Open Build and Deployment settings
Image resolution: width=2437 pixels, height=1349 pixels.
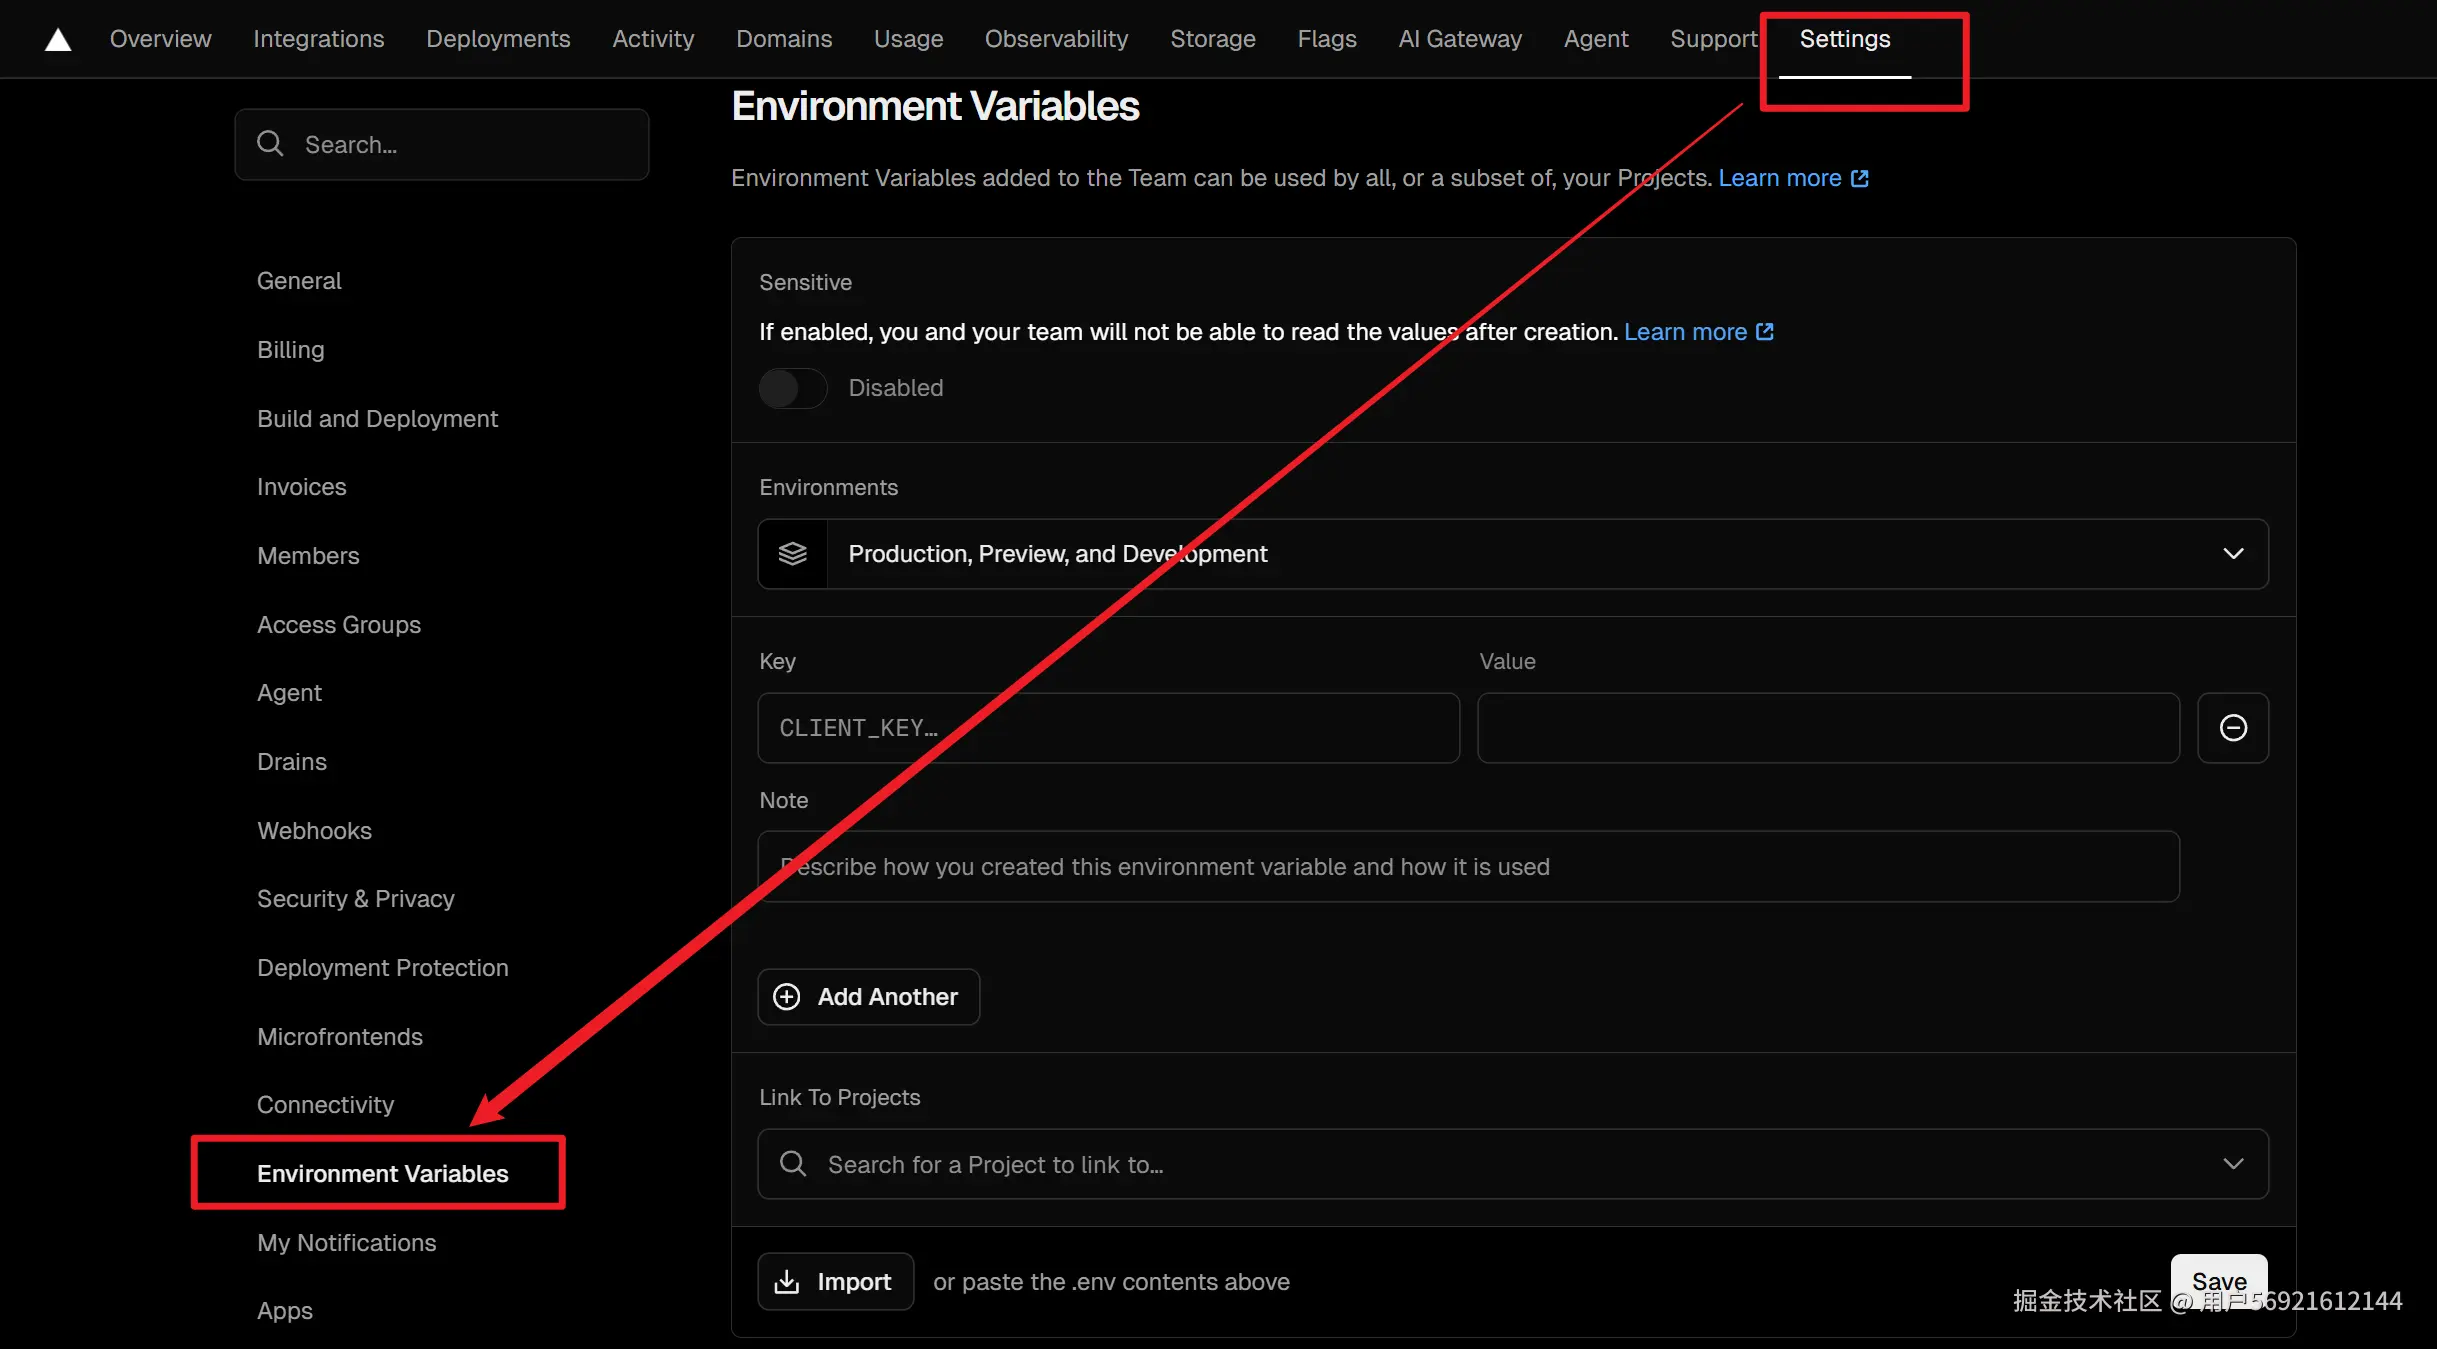pyautogui.click(x=377, y=419)
